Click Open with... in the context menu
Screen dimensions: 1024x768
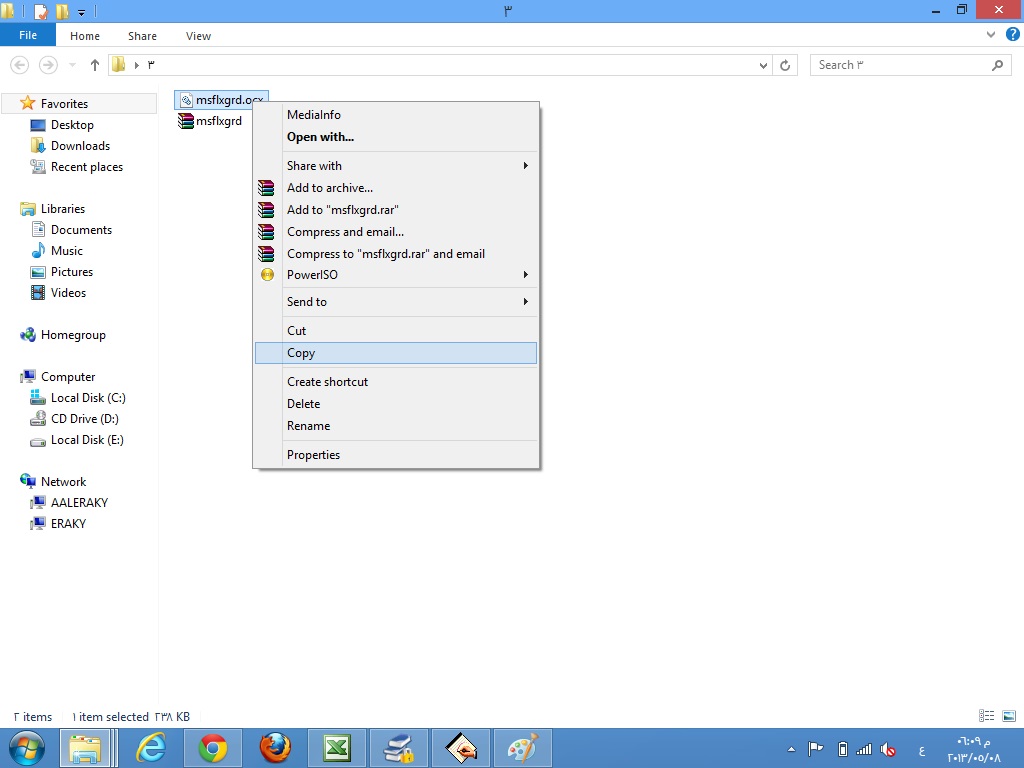click(x=396, y=136)
